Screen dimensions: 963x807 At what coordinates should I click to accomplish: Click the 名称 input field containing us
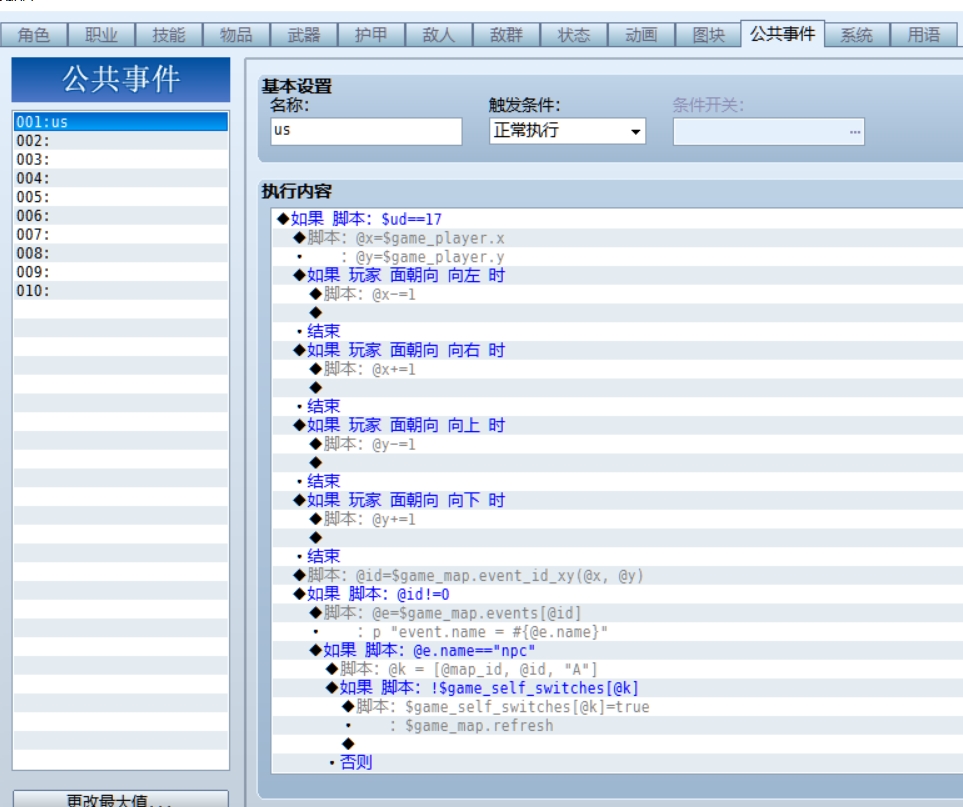click(366, 131)
